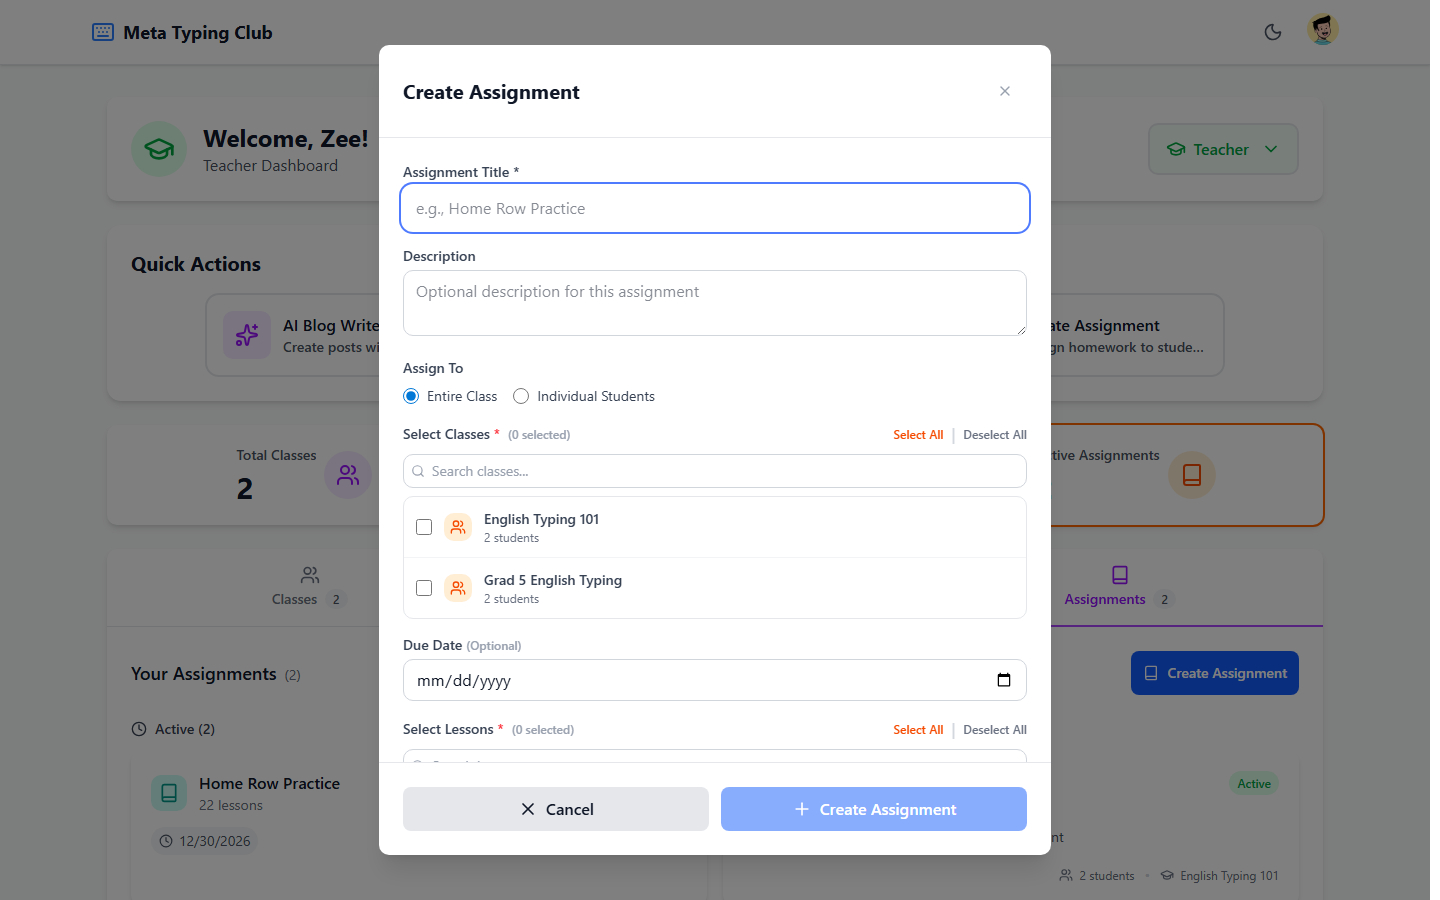The width and height of the screenshot is (1440, 900).
Task: Click the graduation cap welcome icon
Action: click(x=159, y=149)
